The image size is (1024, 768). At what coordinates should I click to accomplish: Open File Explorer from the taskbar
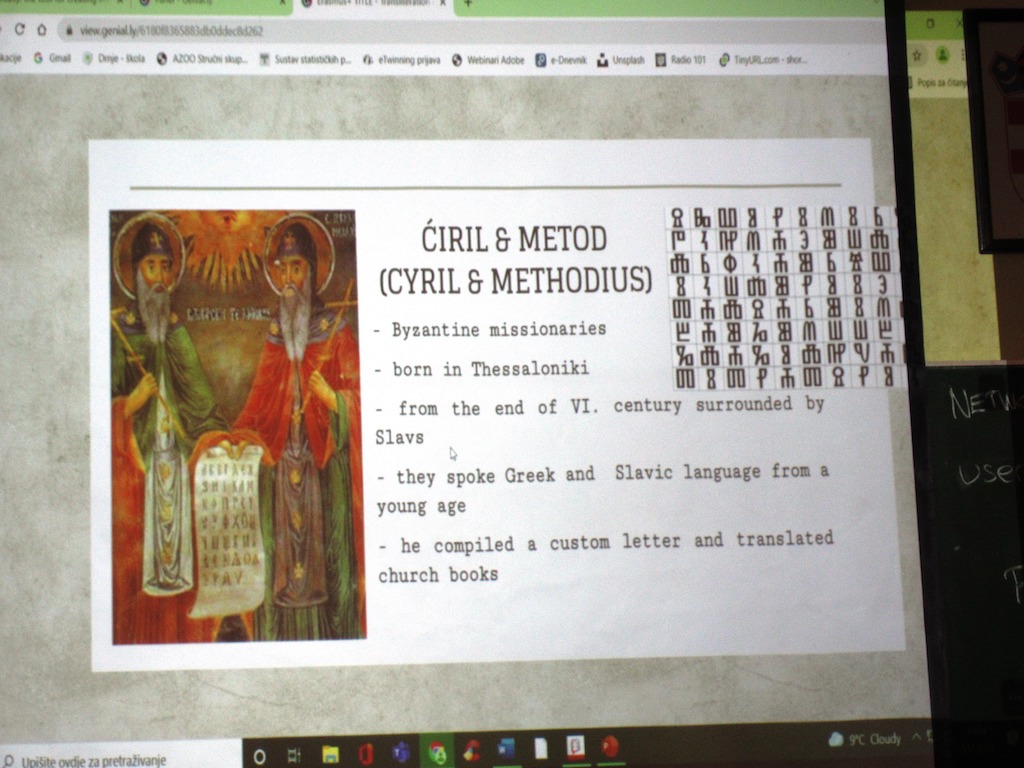click(331, 756)
